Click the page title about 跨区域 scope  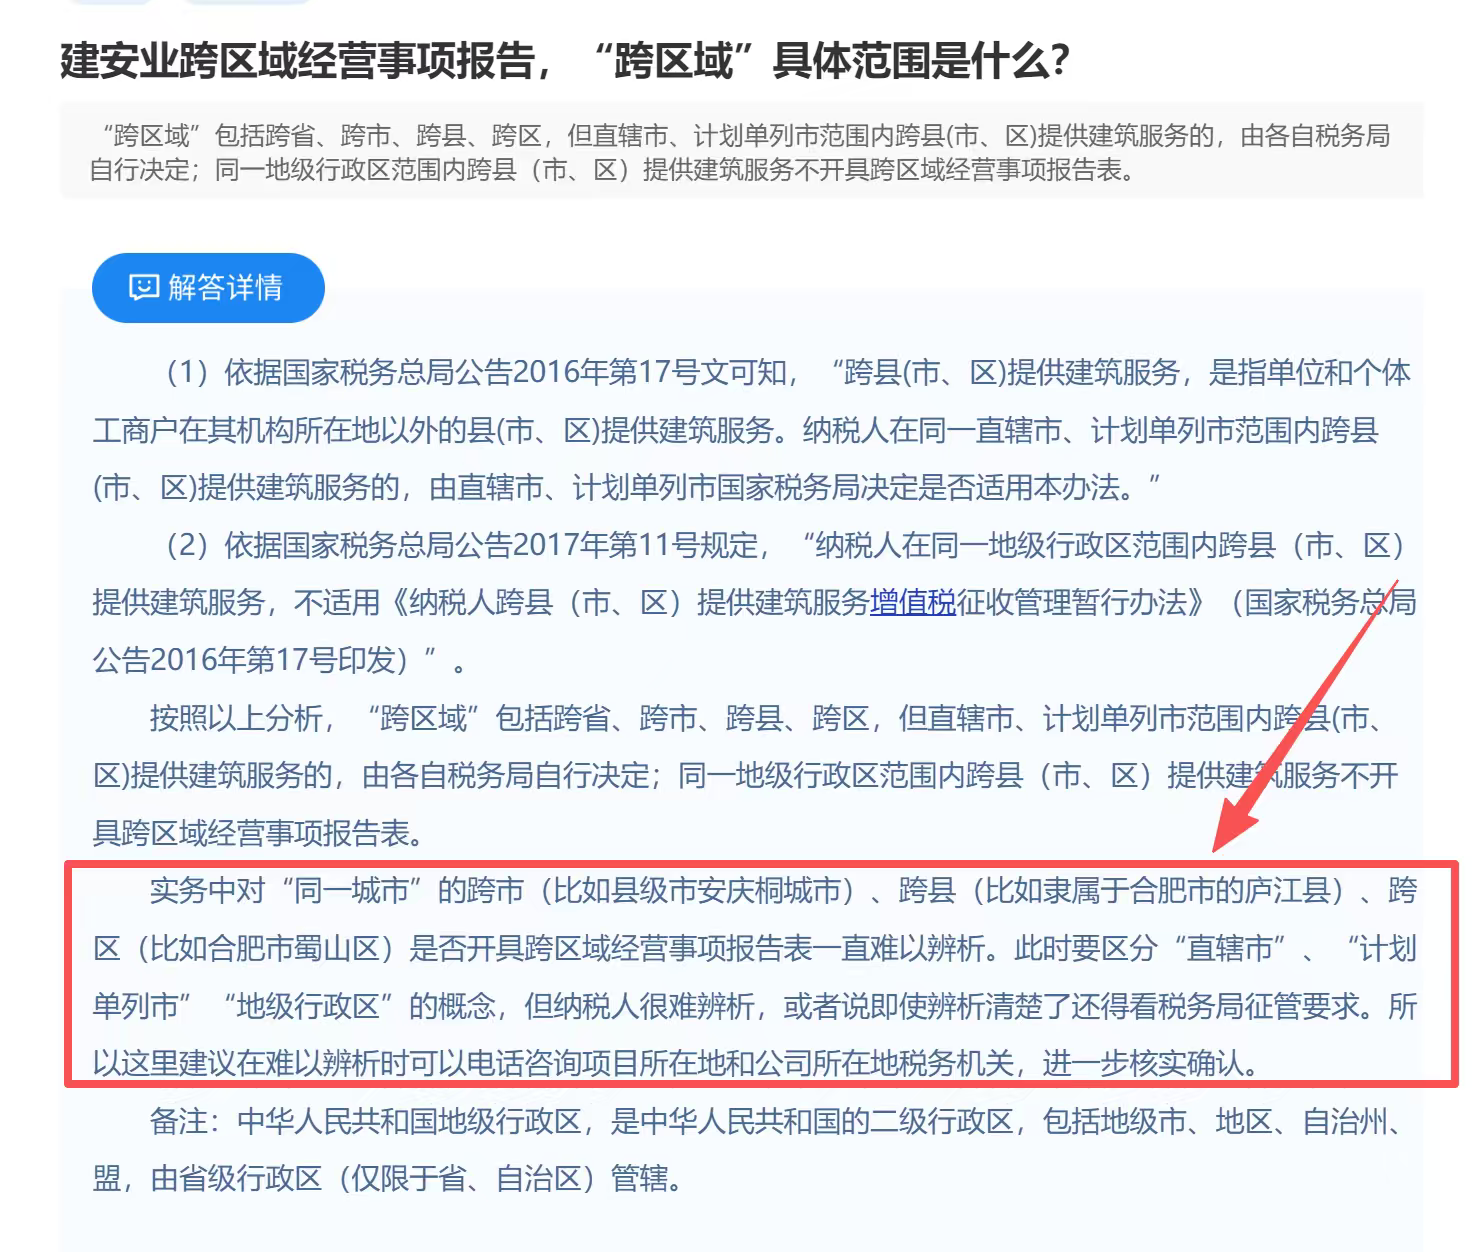(x=564, y=60)
